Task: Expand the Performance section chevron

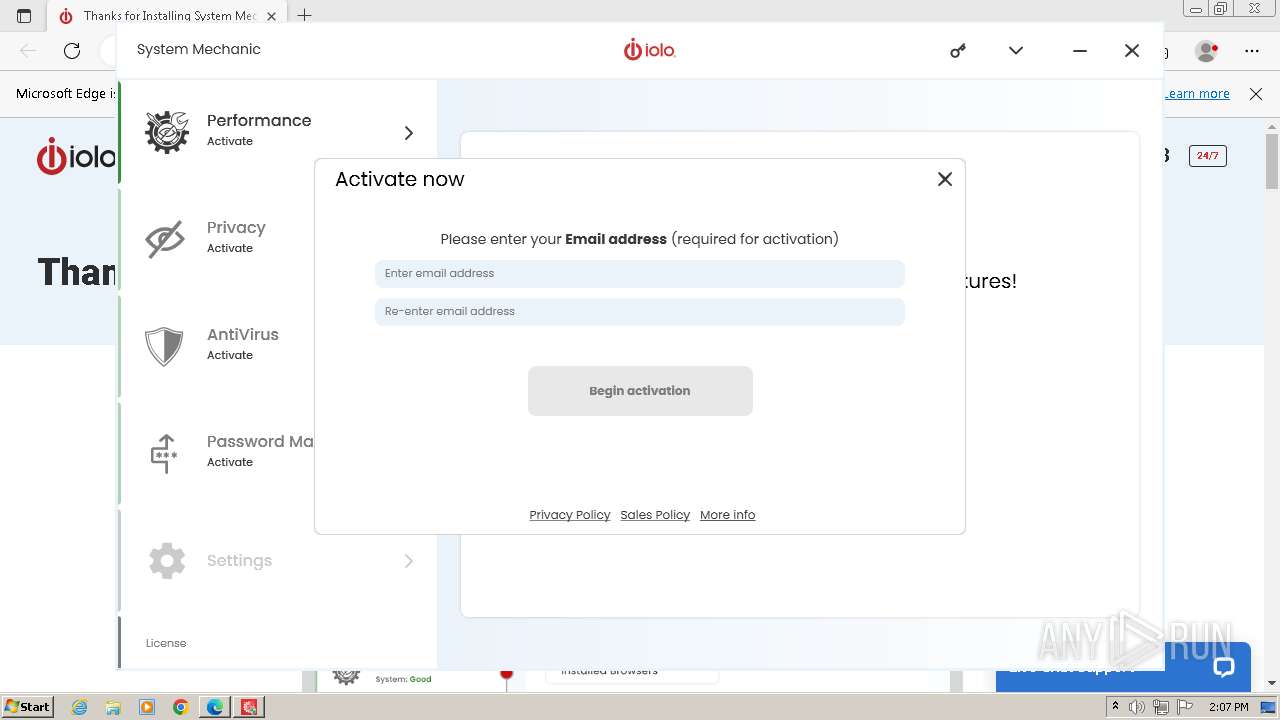Action: pyautogui.click(x=408, y=133)
